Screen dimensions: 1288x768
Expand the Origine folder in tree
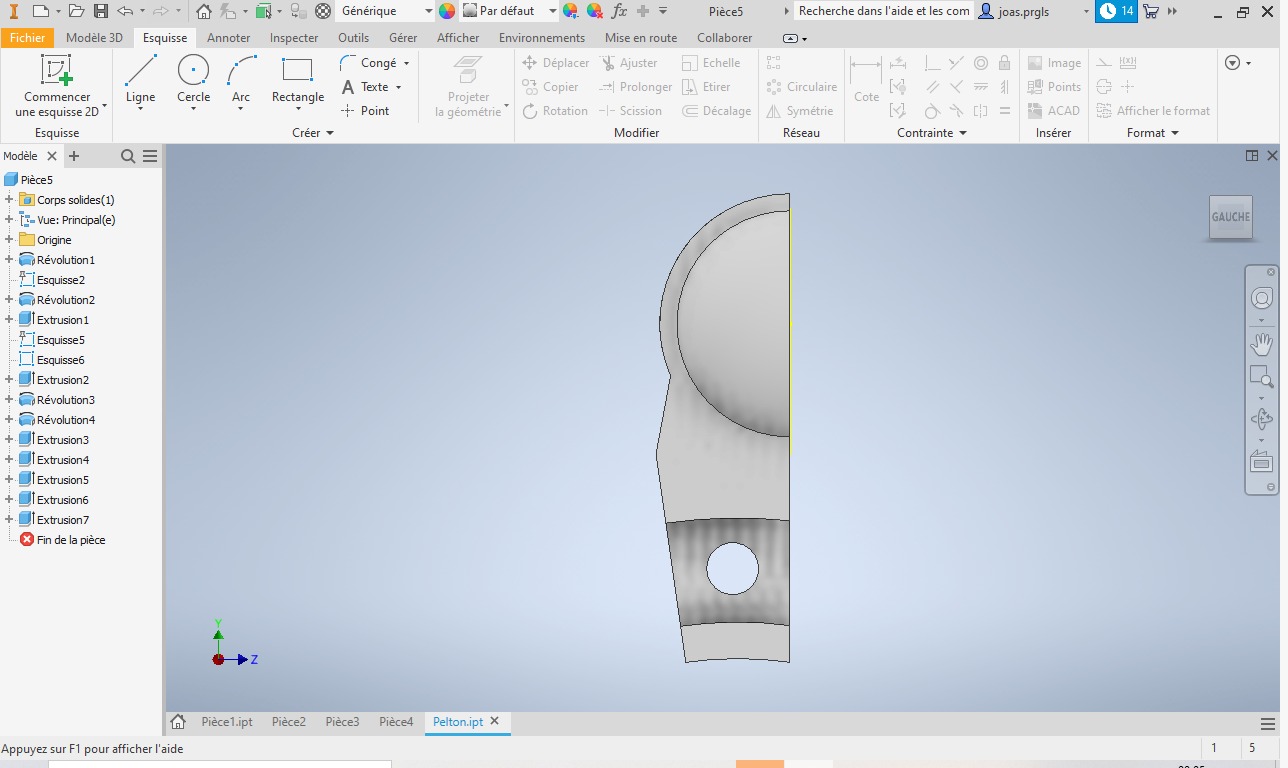pyautogui.click(x=9, y=240)
